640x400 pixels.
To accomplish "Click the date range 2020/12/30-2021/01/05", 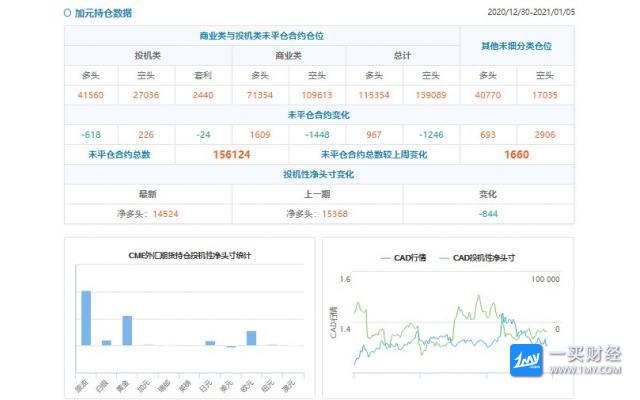I will coord(531,12).
